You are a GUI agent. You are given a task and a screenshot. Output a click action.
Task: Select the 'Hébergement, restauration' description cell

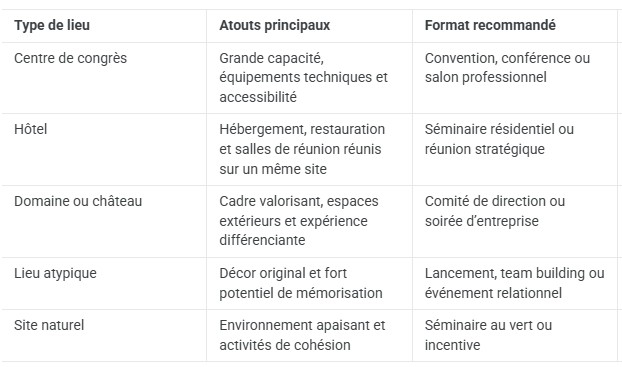[302, 149]
